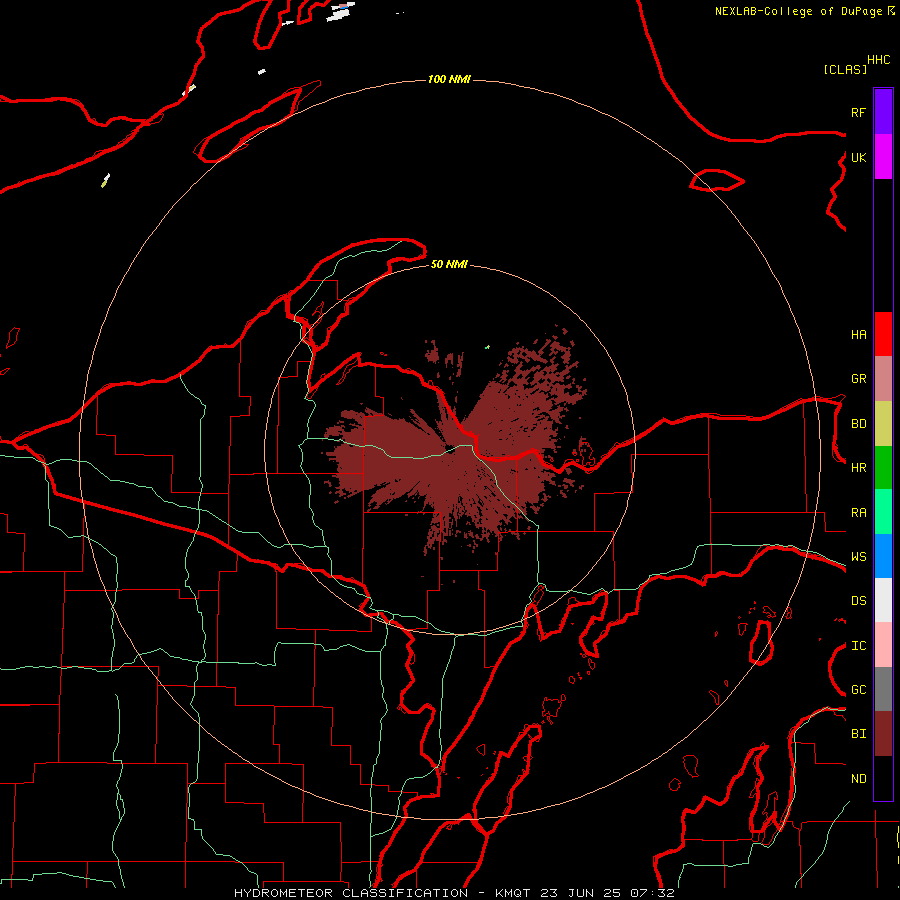Screen dimensions: 900x900
Task: Click the DS legend label
Action: click(x=858, y=601)
